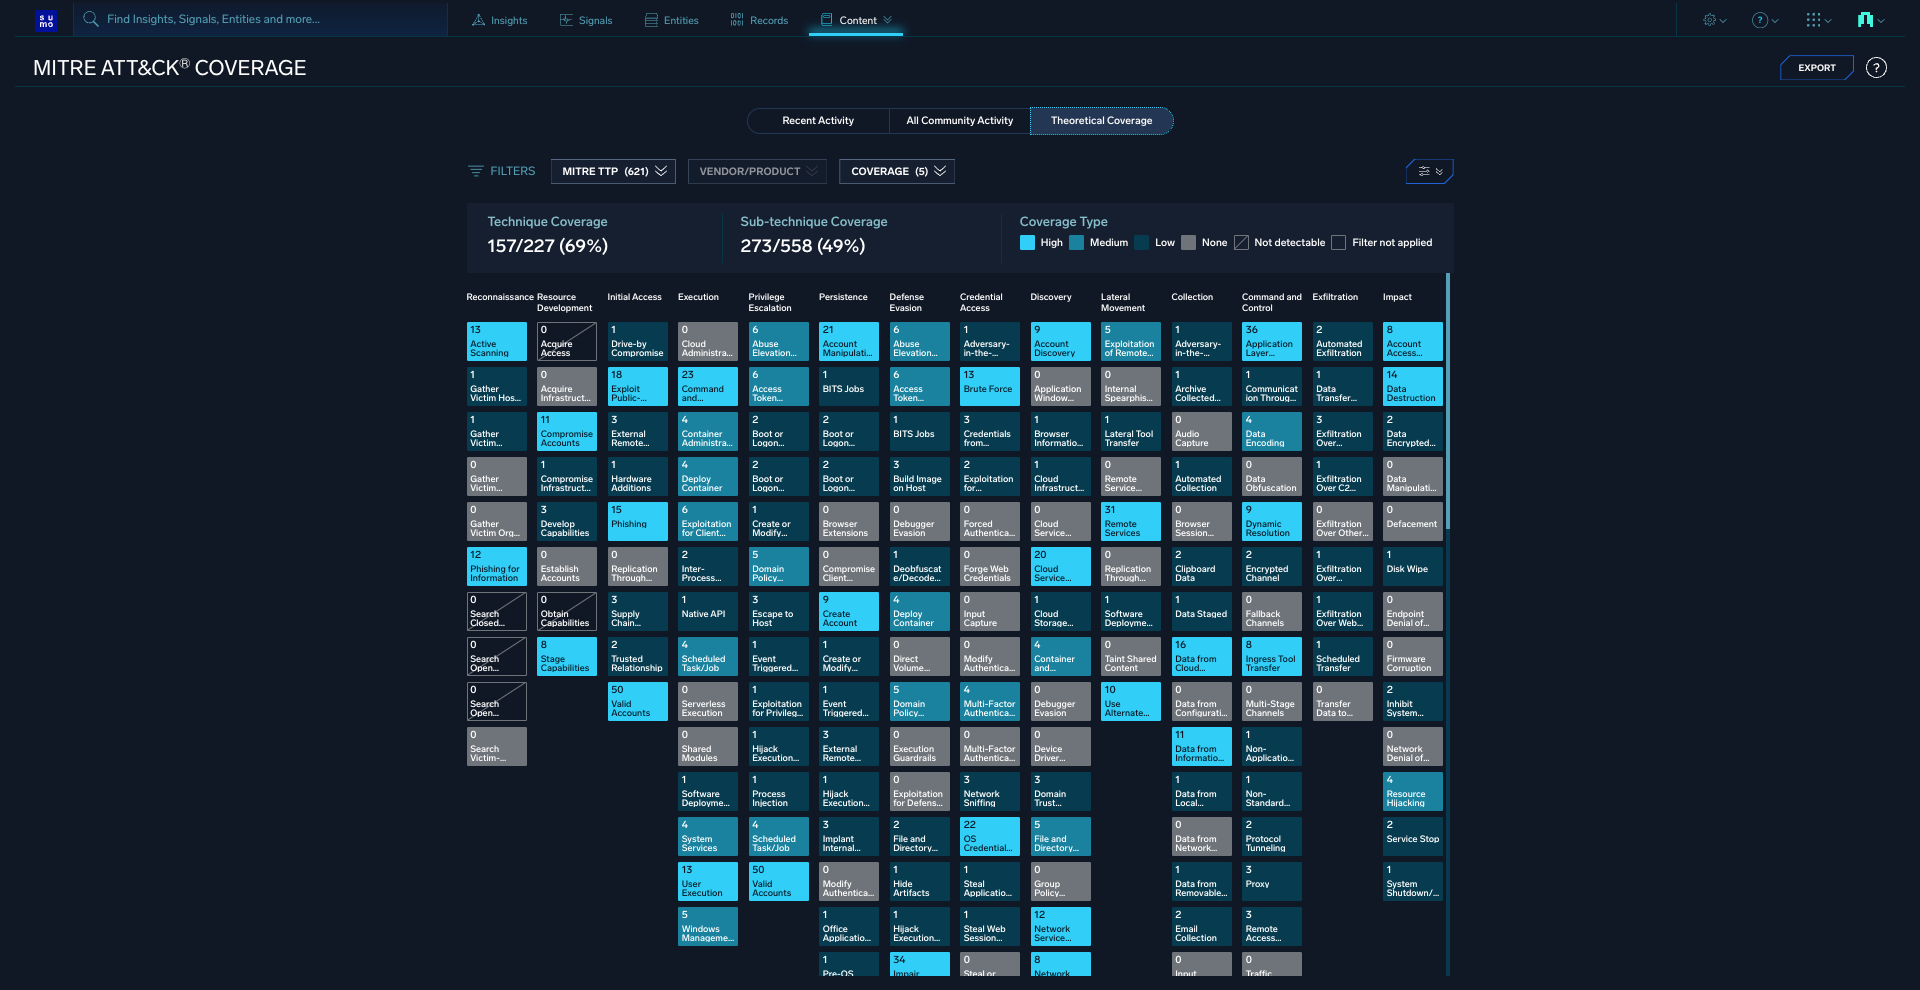Open the Content tab menu
Viewport: 1920px width, 990px height.
tap(856, 20)
